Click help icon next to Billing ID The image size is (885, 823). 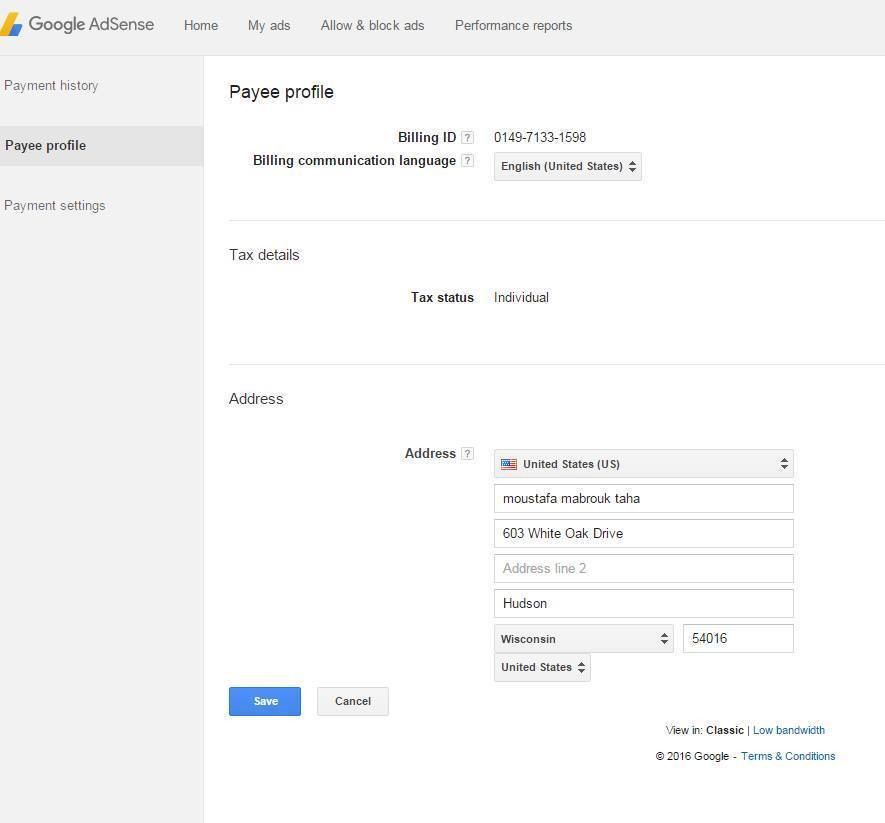[x=467, y=138]
